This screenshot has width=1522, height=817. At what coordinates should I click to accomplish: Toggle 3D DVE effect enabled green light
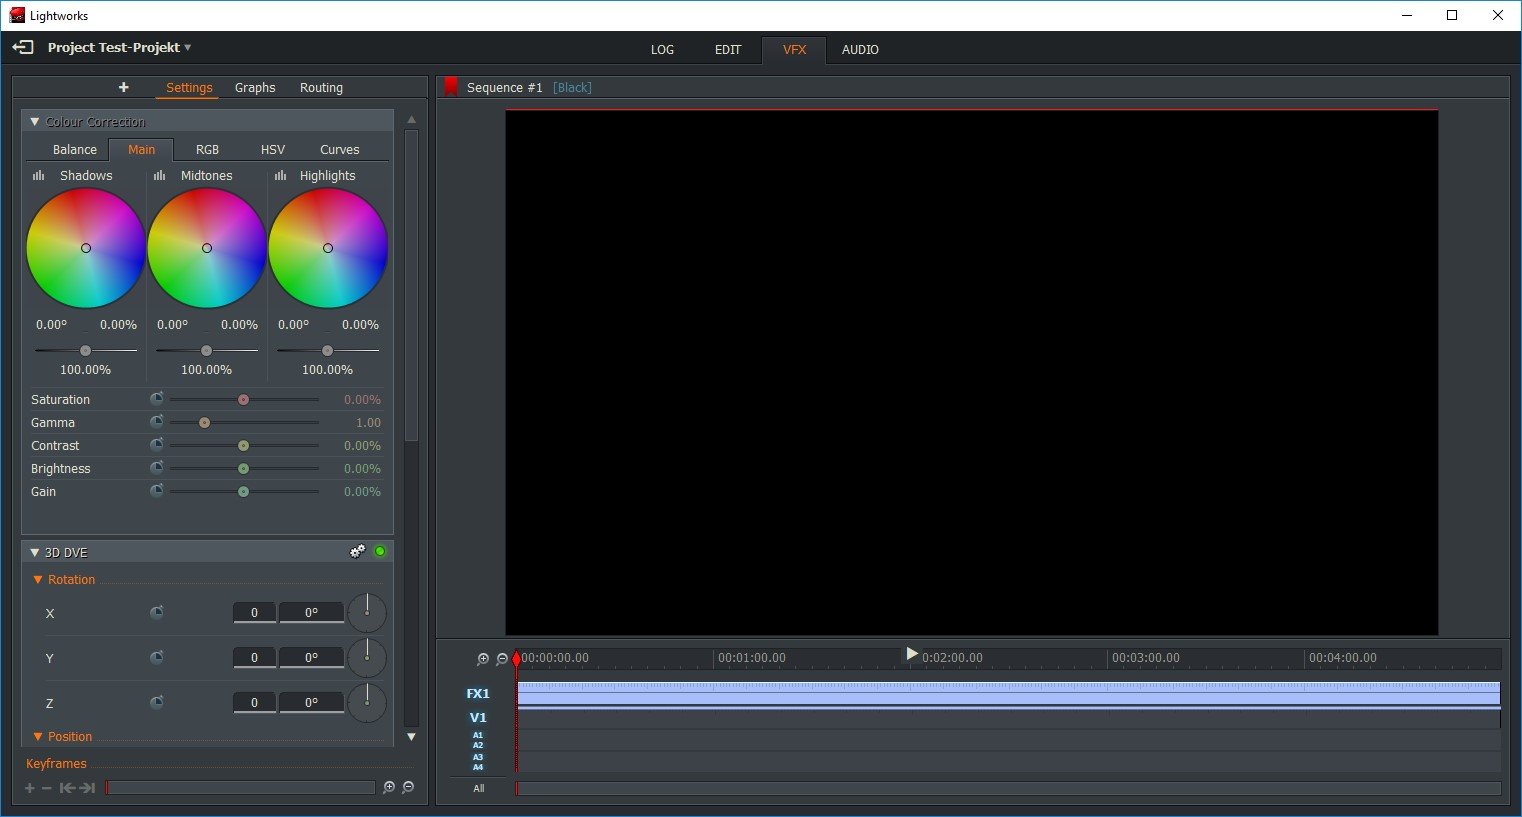(380, 551)
